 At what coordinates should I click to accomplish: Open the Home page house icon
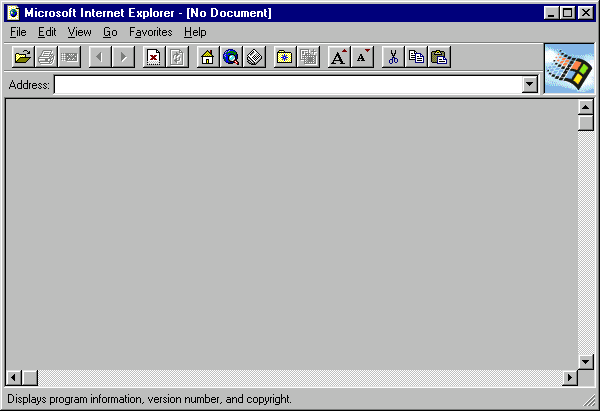pyautogui.click(x=208, y=57)
